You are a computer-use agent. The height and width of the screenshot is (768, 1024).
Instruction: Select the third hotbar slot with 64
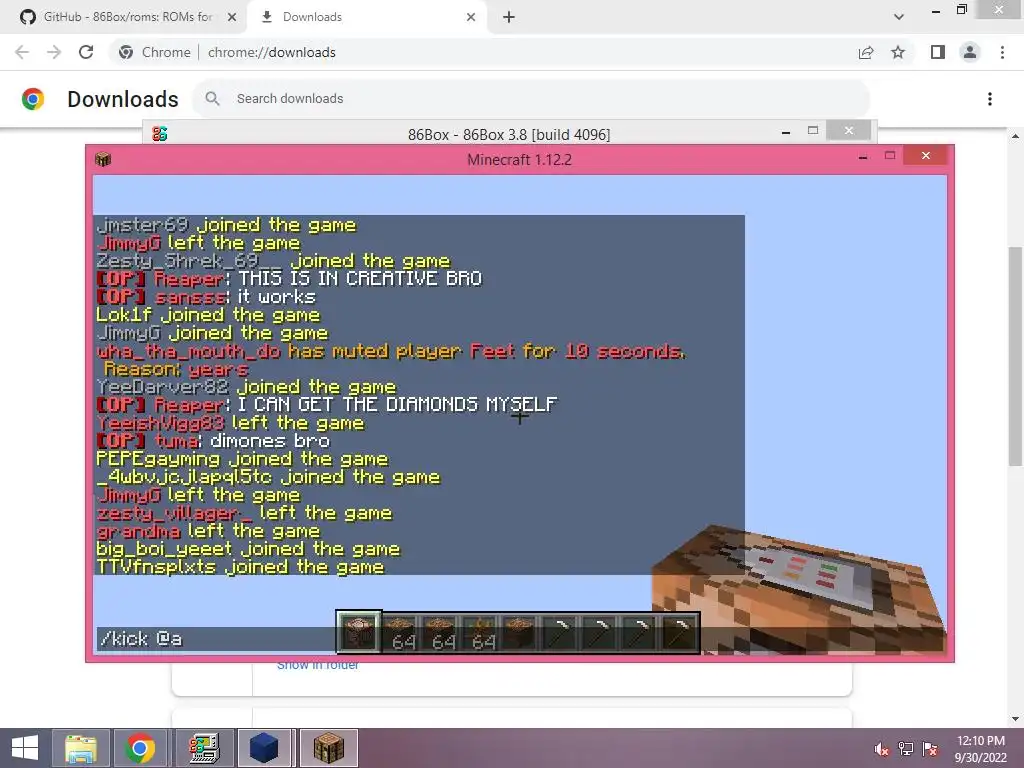(440, 632)
